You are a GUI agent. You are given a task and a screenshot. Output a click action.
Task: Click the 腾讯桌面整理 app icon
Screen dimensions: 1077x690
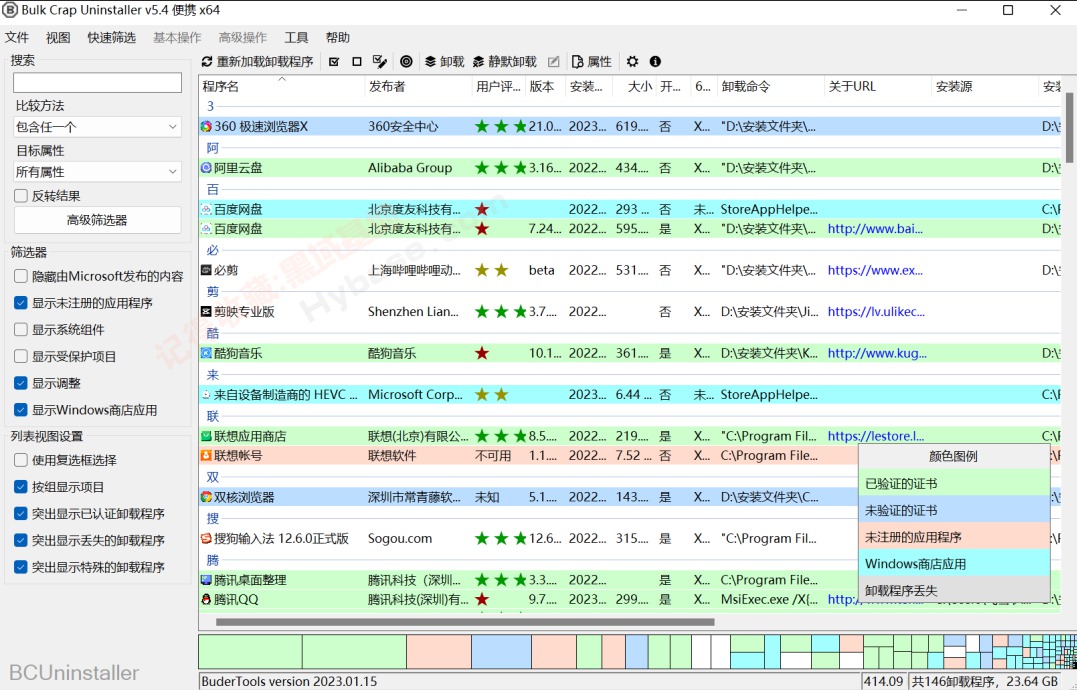(206, 580)
